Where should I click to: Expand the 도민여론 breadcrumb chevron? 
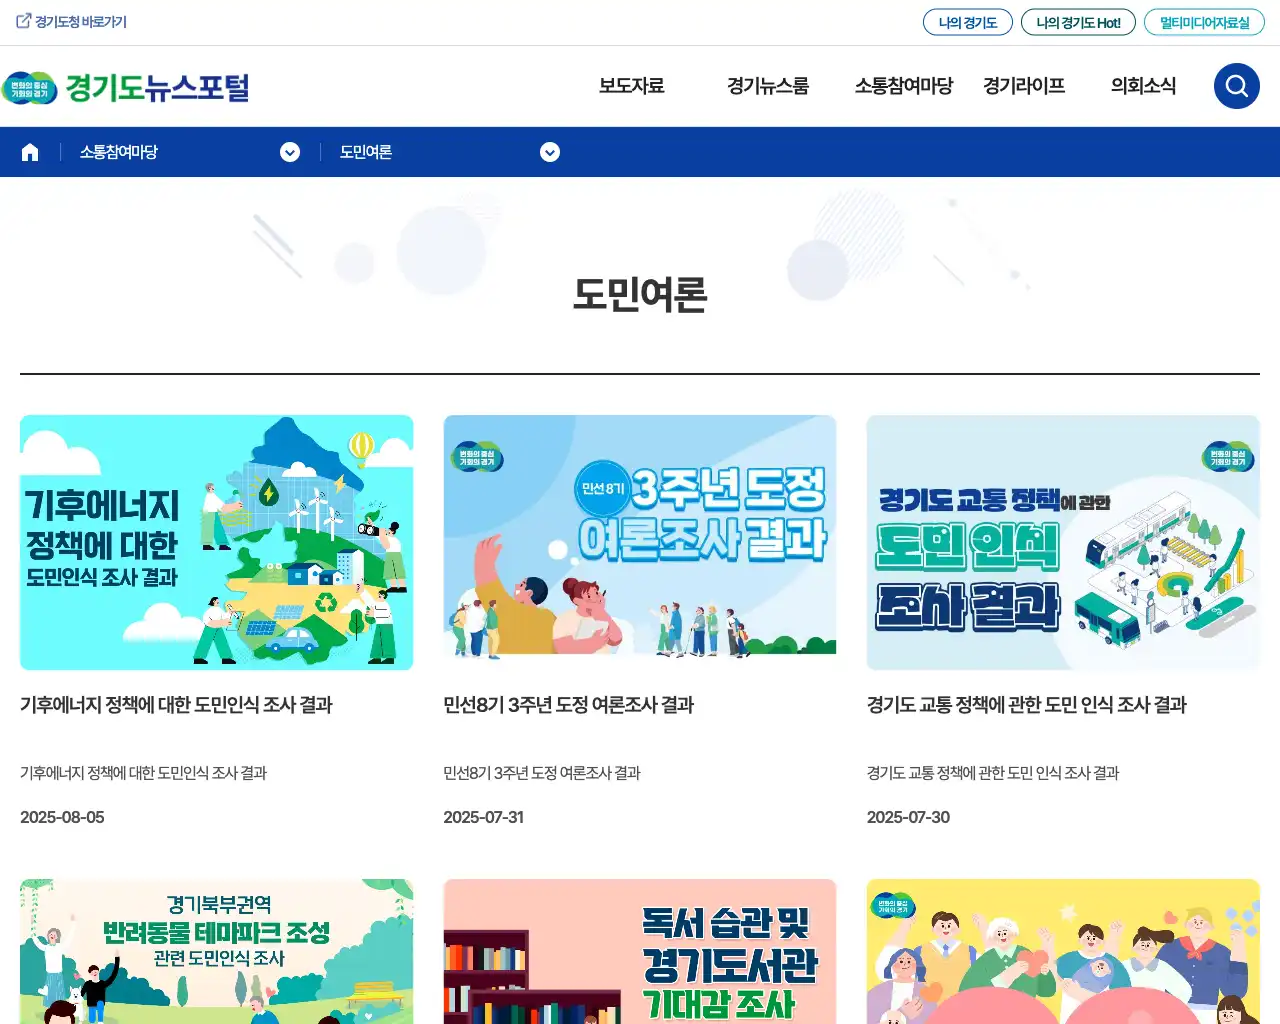pos(550,152)
